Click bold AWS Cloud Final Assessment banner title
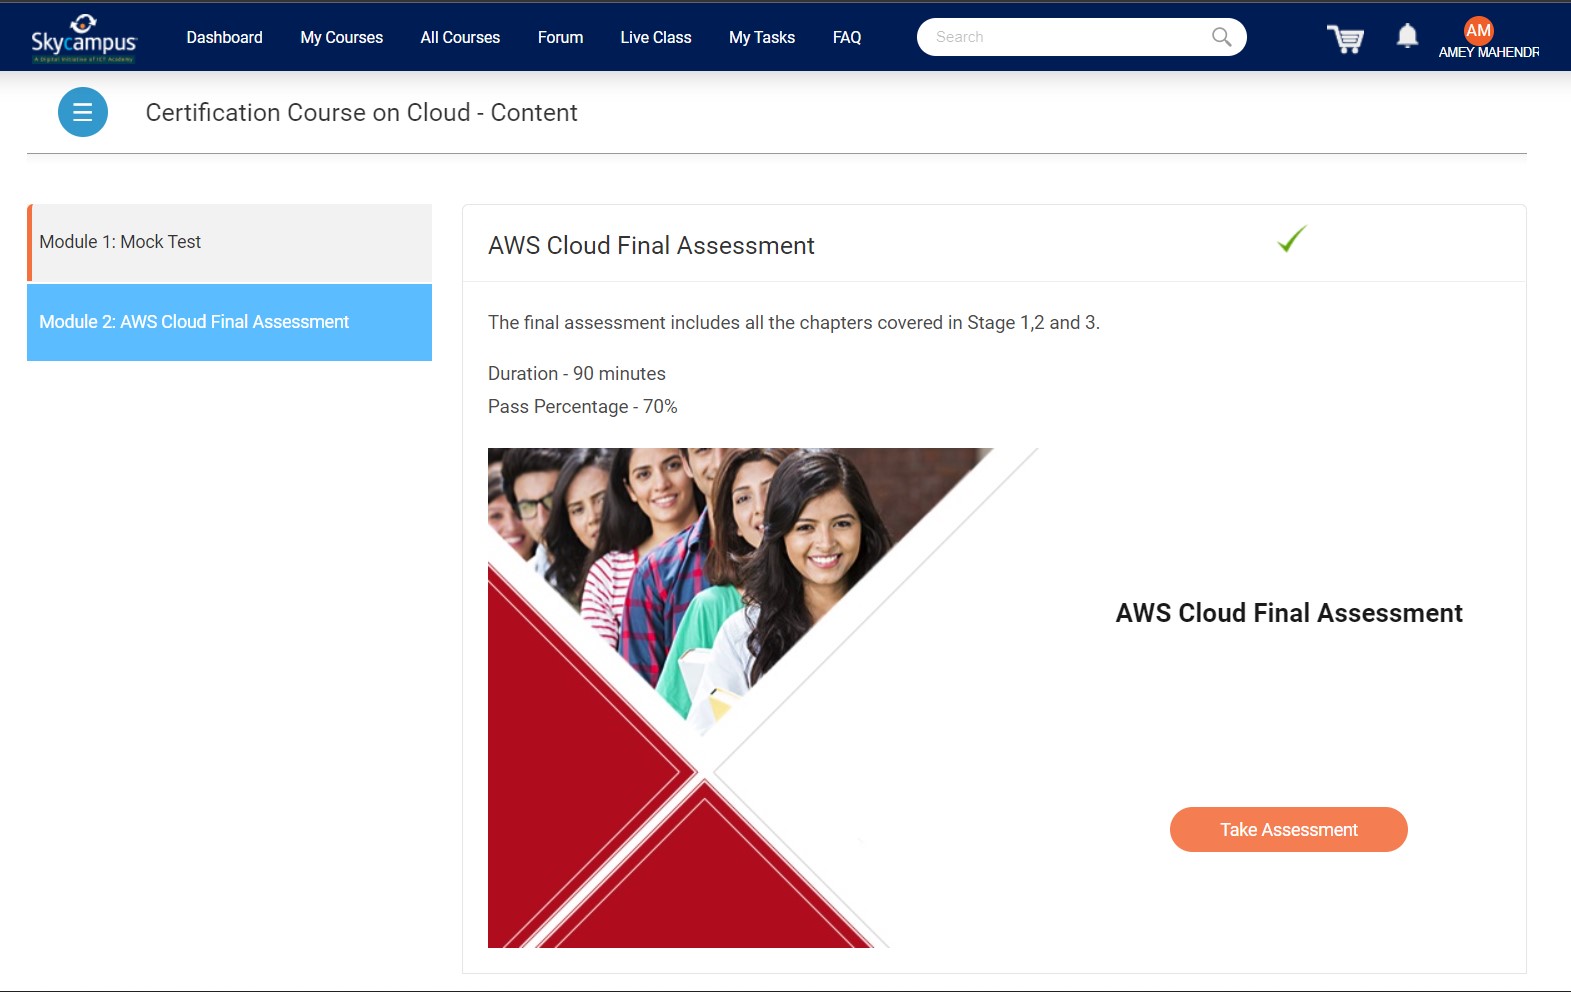The height and width of the screenshot is (992, 1571). click(1288, 613)
